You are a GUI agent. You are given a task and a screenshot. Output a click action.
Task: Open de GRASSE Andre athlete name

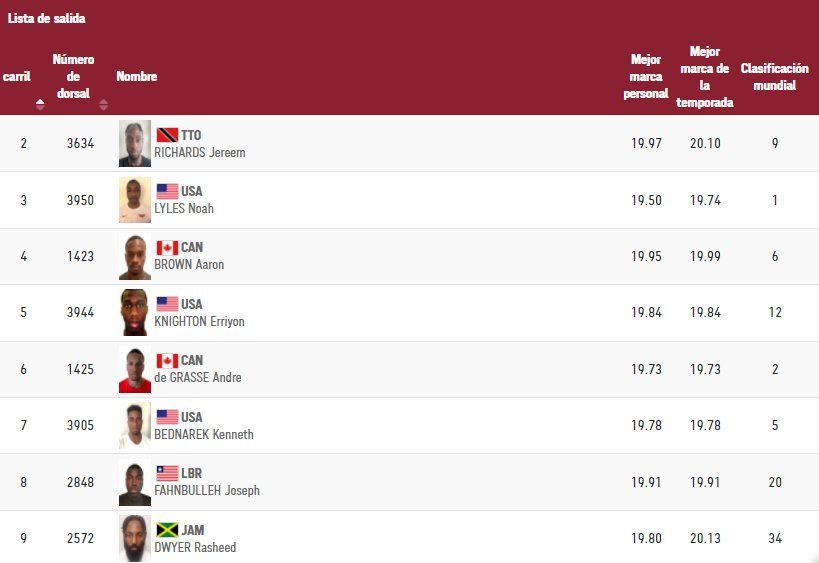pyautogui.click(x=198, y=378)
